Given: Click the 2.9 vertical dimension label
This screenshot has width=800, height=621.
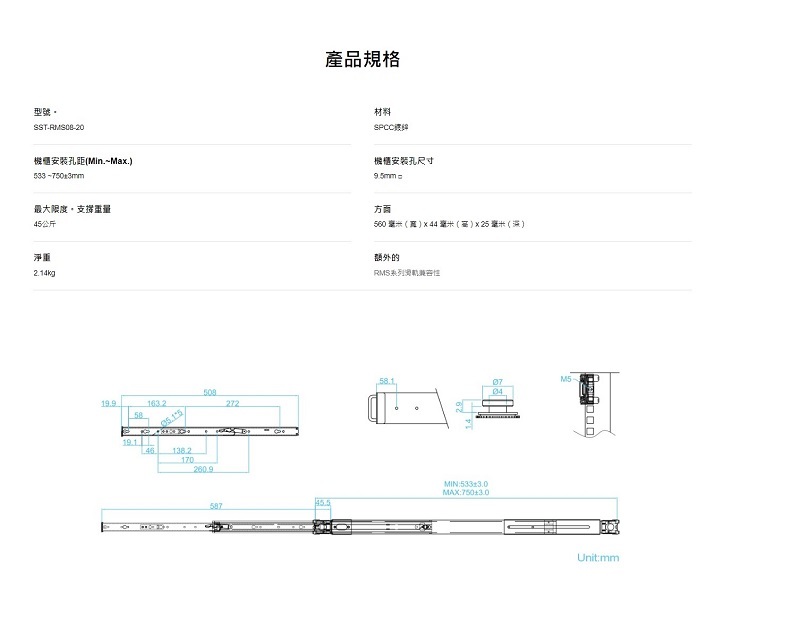Looking at the screenshot, I should [x=459, y=406].
